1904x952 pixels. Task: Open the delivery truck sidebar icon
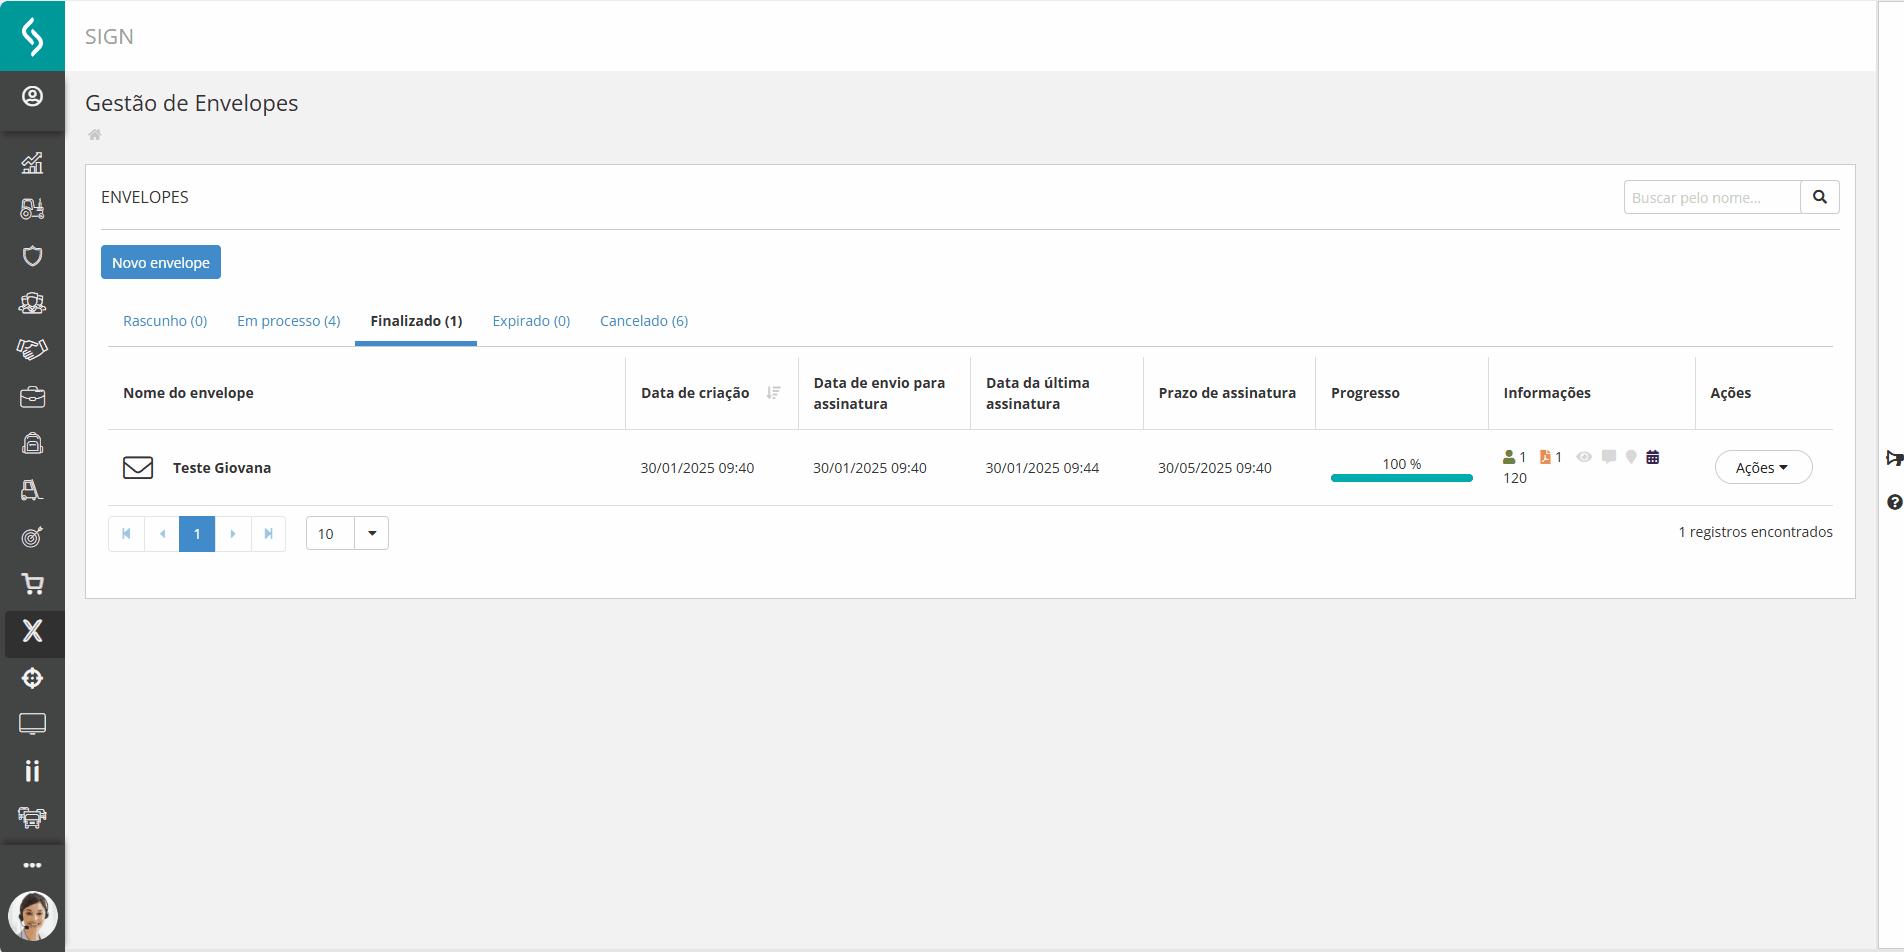pyautogui.click(x=32, y=818)
